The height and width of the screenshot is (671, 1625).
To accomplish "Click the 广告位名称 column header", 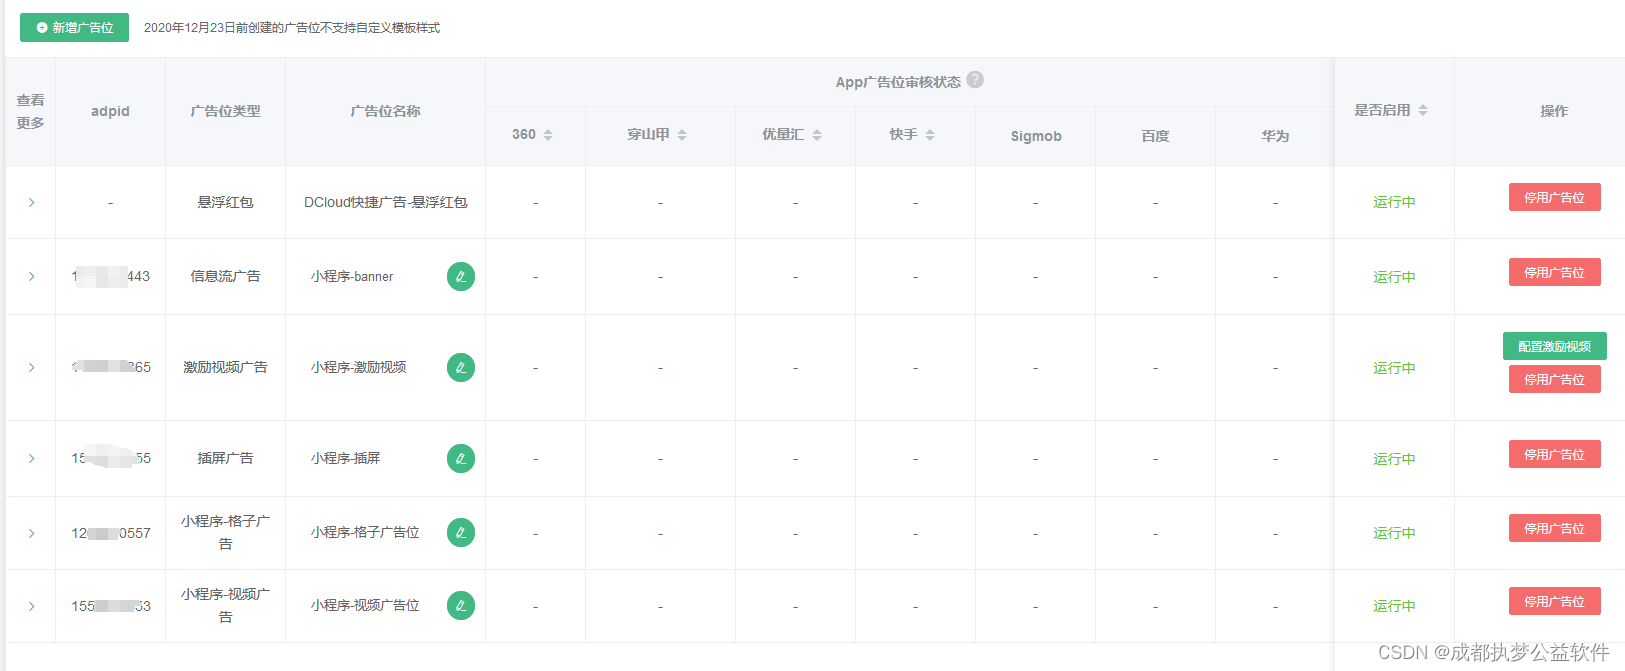I will [385, 111].
